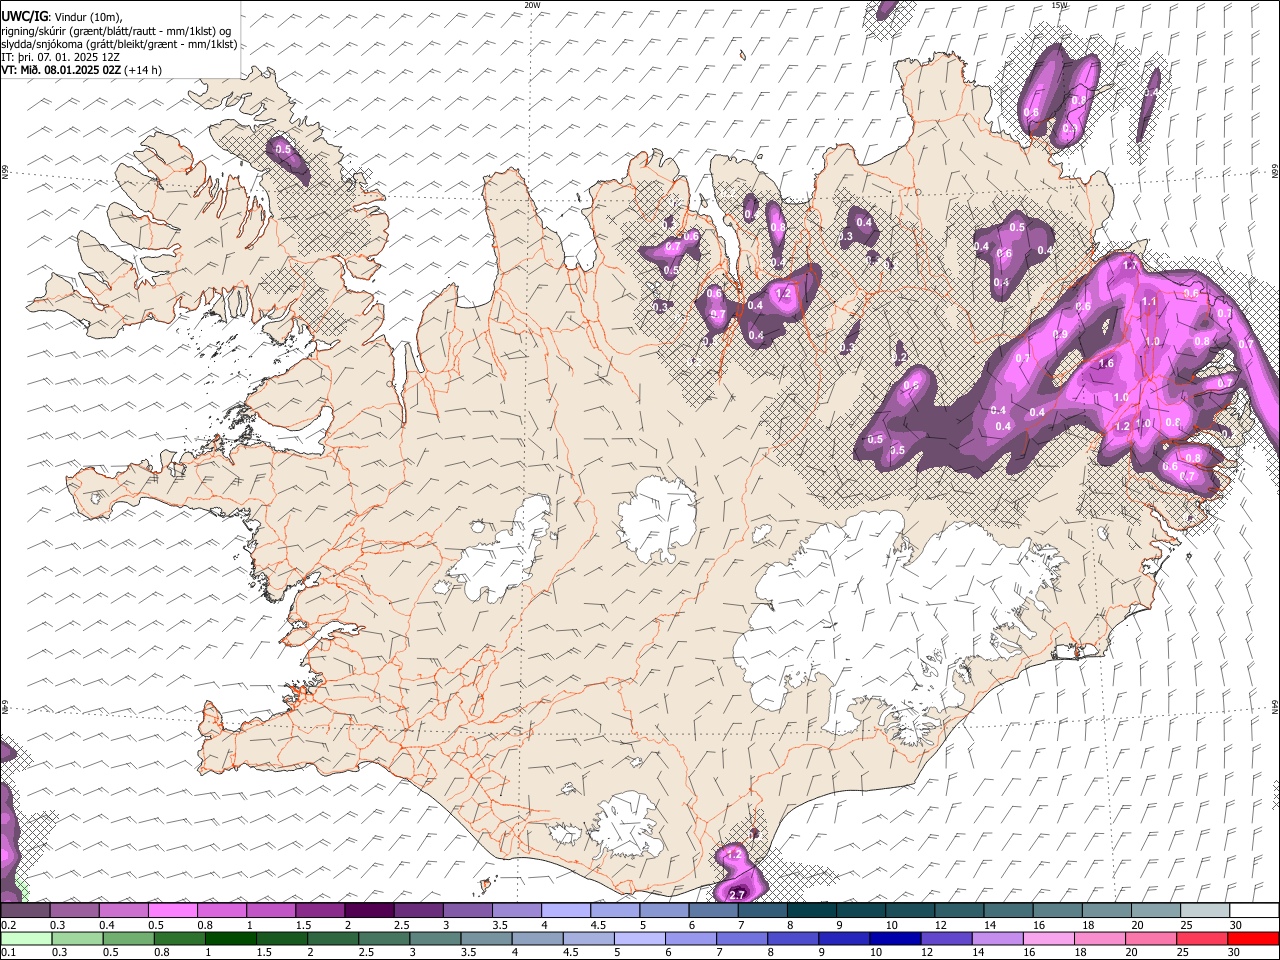Click the '30' label in the rain legend row
Viewport: 1280px width, 960px height.
click(1235, 953)
